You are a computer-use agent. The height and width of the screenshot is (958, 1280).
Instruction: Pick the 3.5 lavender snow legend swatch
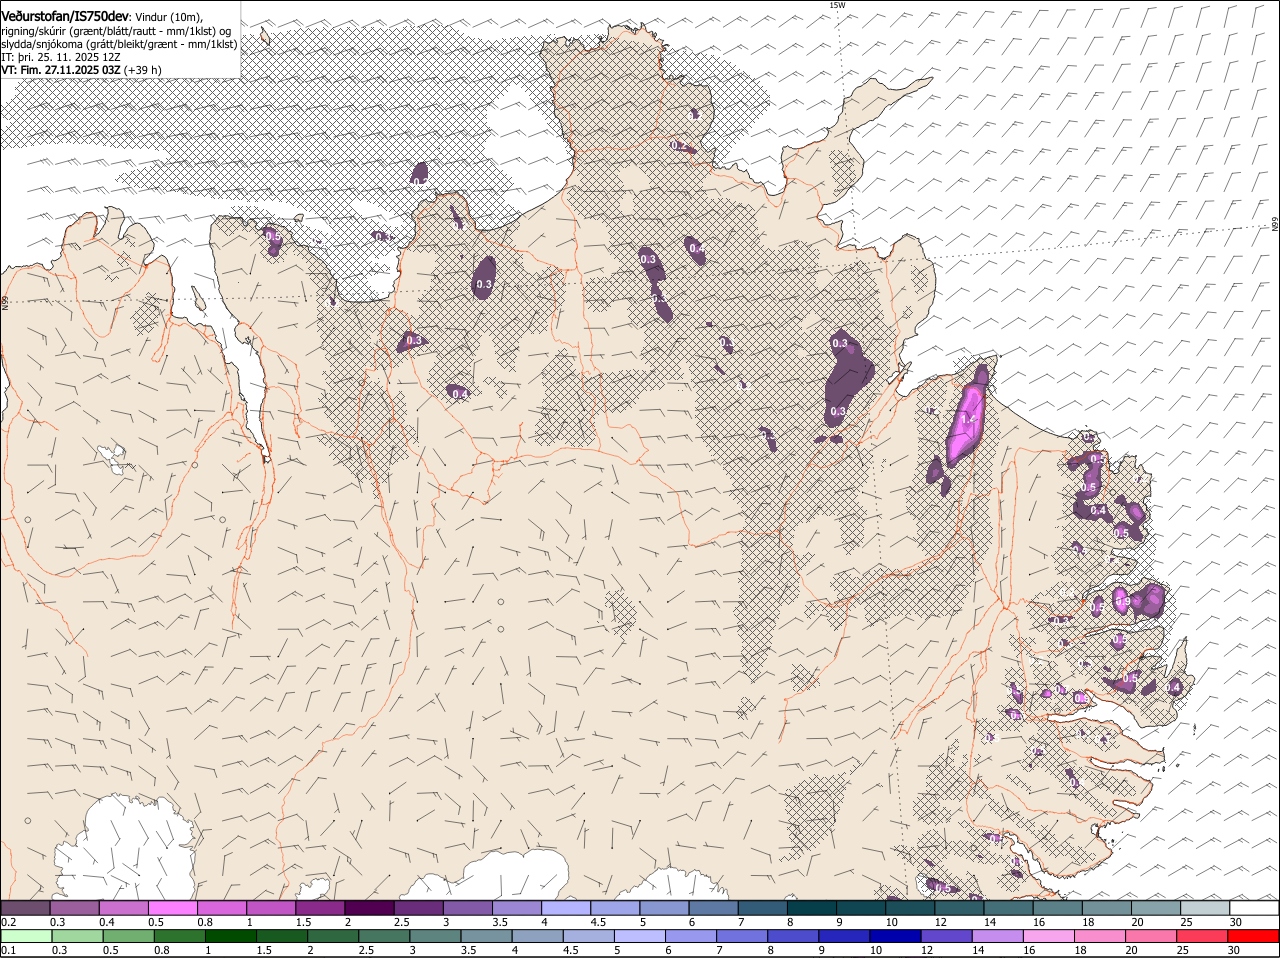point(517,908)
